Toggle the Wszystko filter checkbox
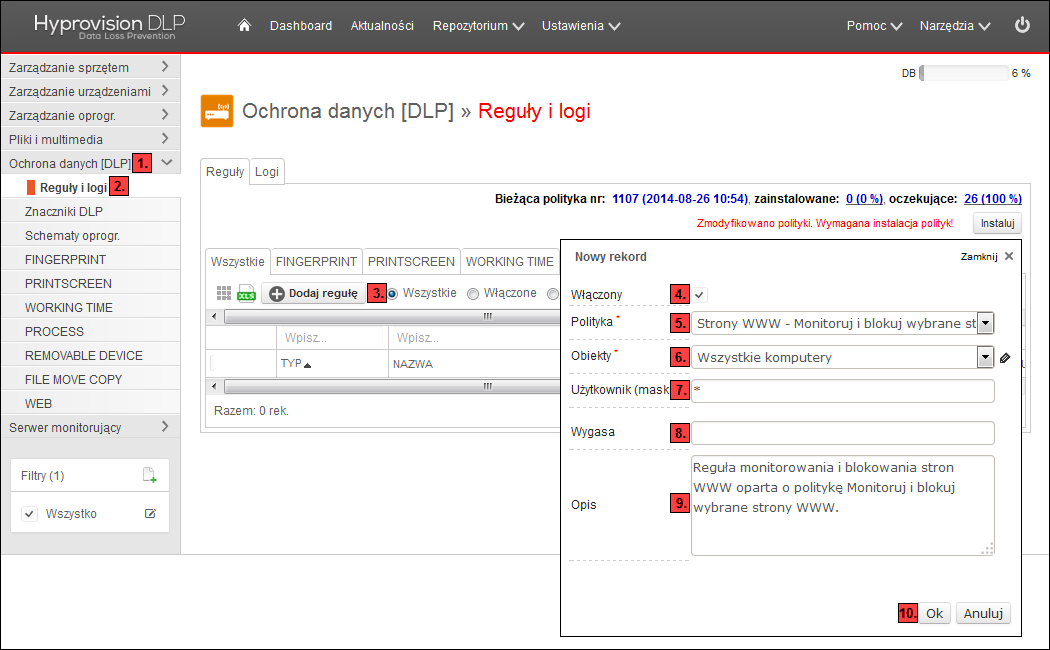The height and width of the screenshot is (650, 1050). pos(29,513)
